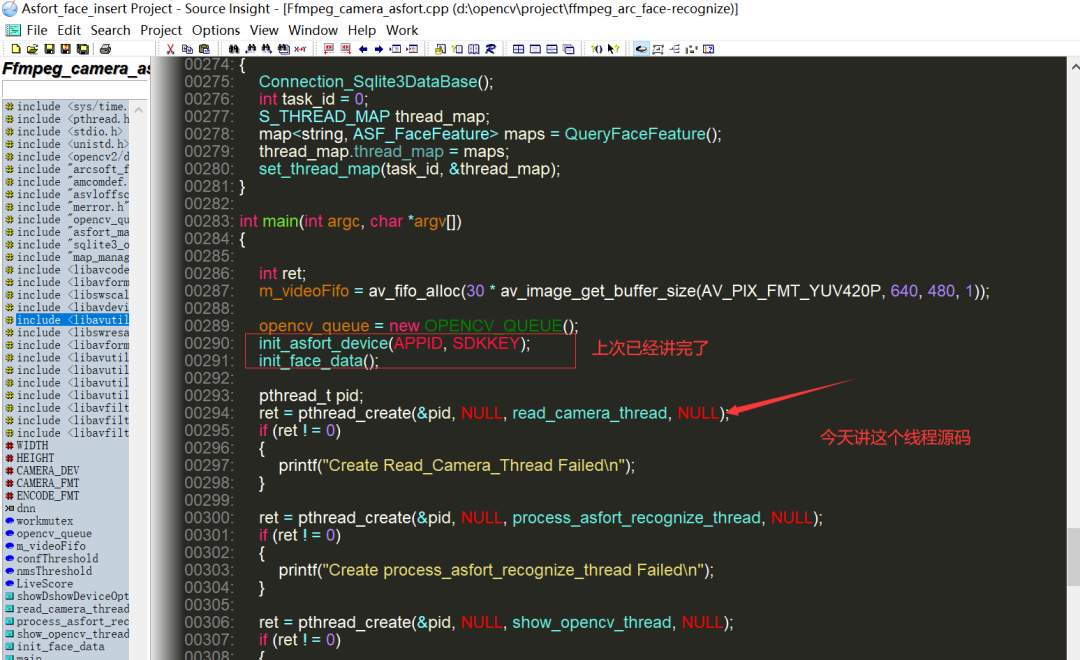Click the Cut scissors icon
The width and height of the screenshot is (1080, 660).
pyautogui.click(x=170, y=49)
